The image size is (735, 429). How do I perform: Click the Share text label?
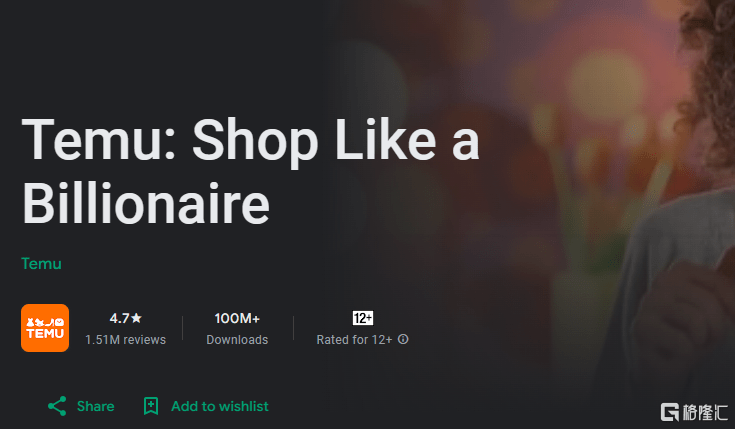[x=96, y=406]
